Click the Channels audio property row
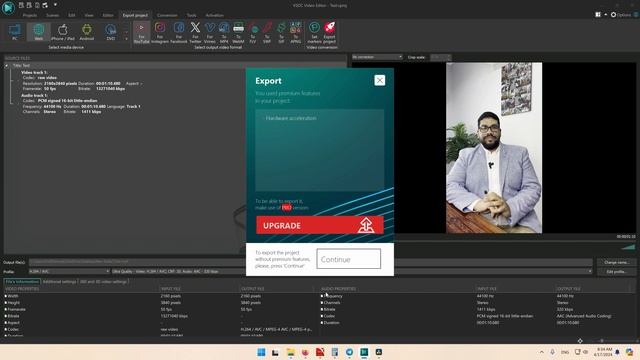Viewport: 640px width, 360px height. [478, 303]
